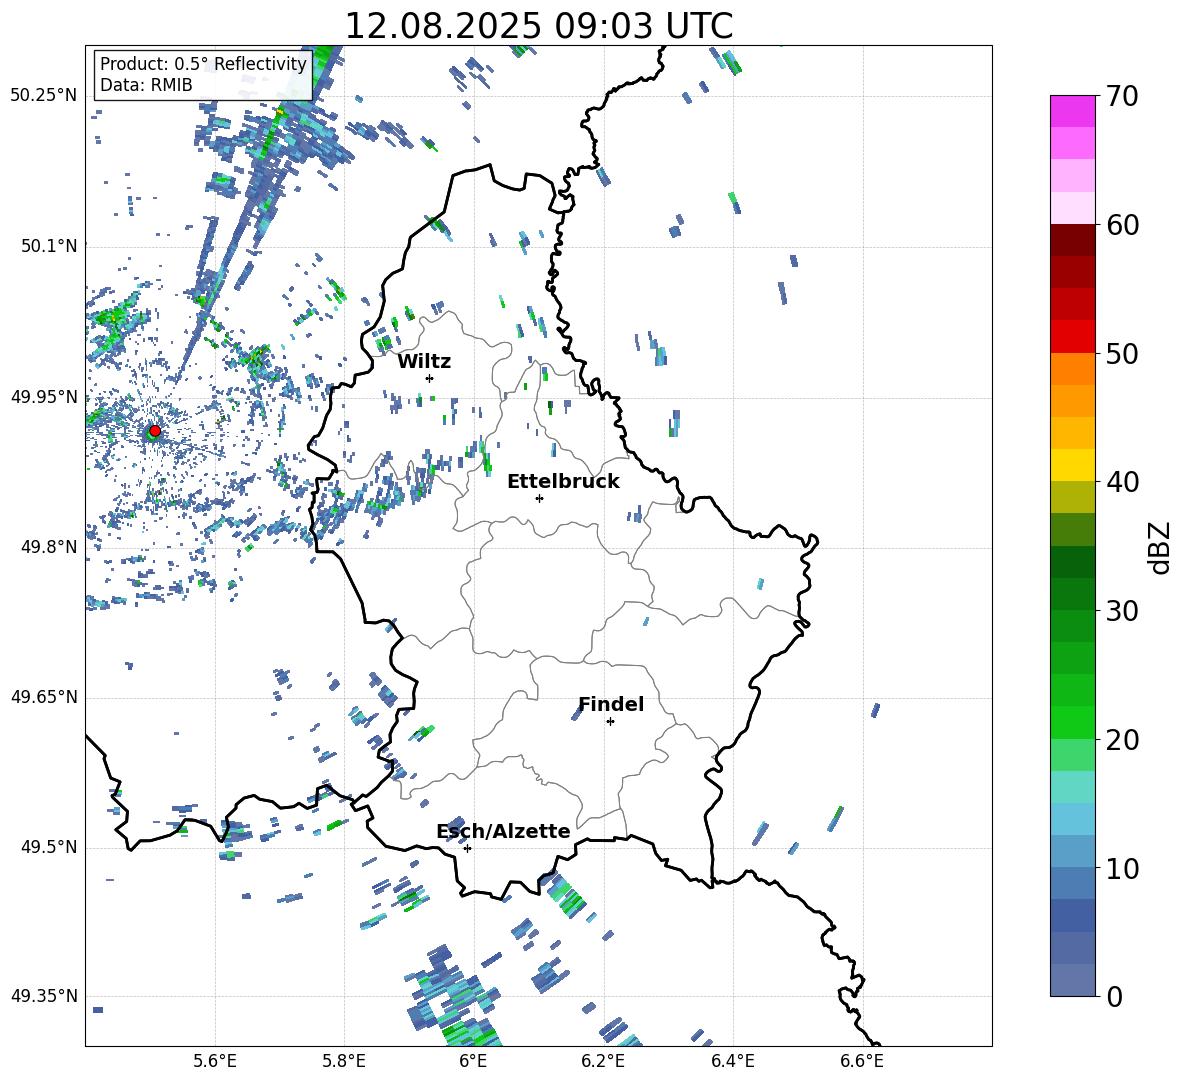
Task: Click the 6.6°E longitude label
Action: point(862,1061)
